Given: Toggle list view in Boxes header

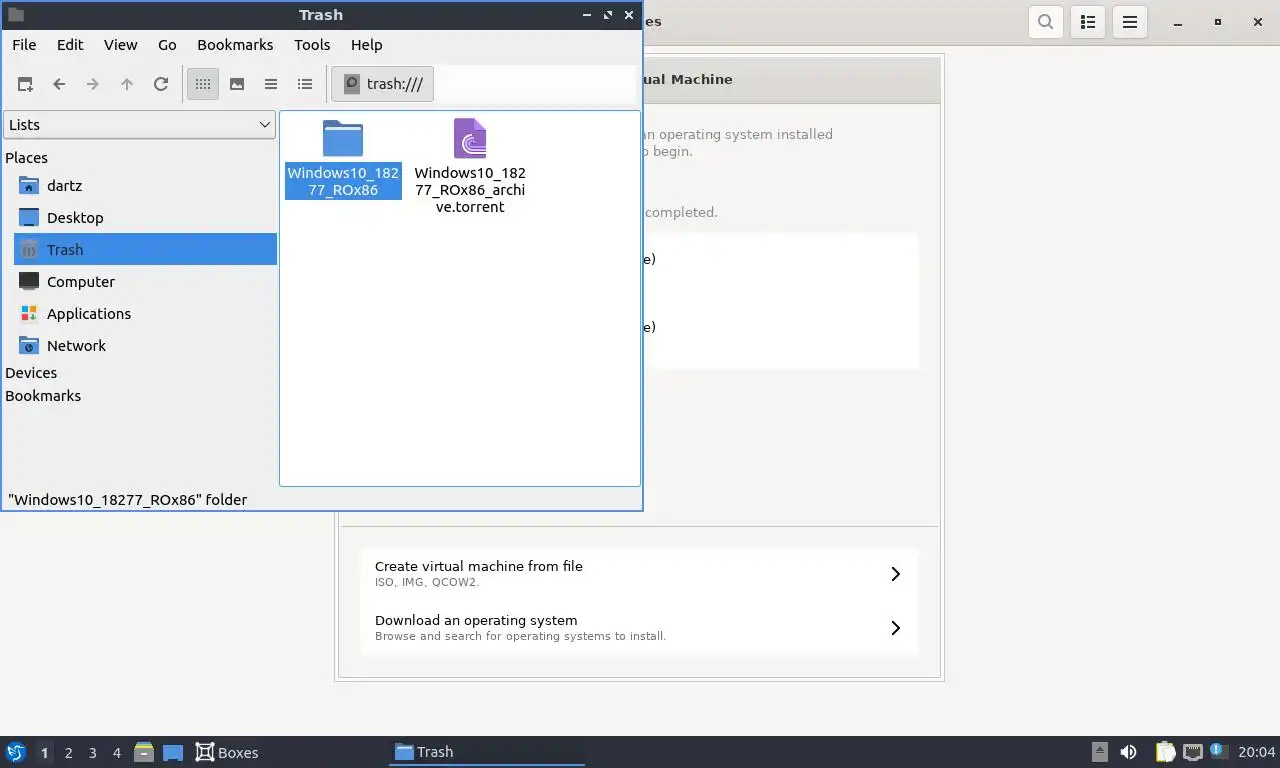Looking at the screenshot, I should click(x=1088, y=22).
